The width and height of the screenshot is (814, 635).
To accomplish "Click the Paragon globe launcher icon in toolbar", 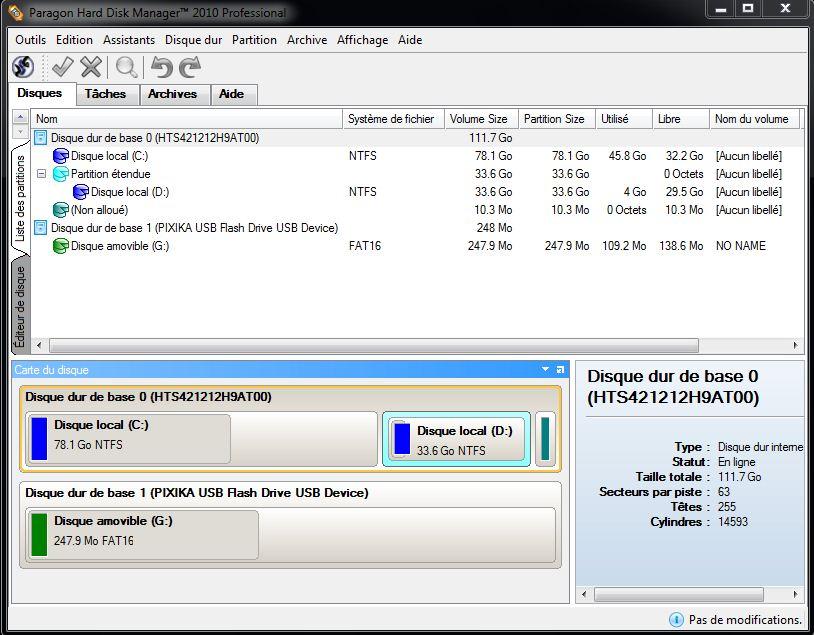I will tap(23, 67).
